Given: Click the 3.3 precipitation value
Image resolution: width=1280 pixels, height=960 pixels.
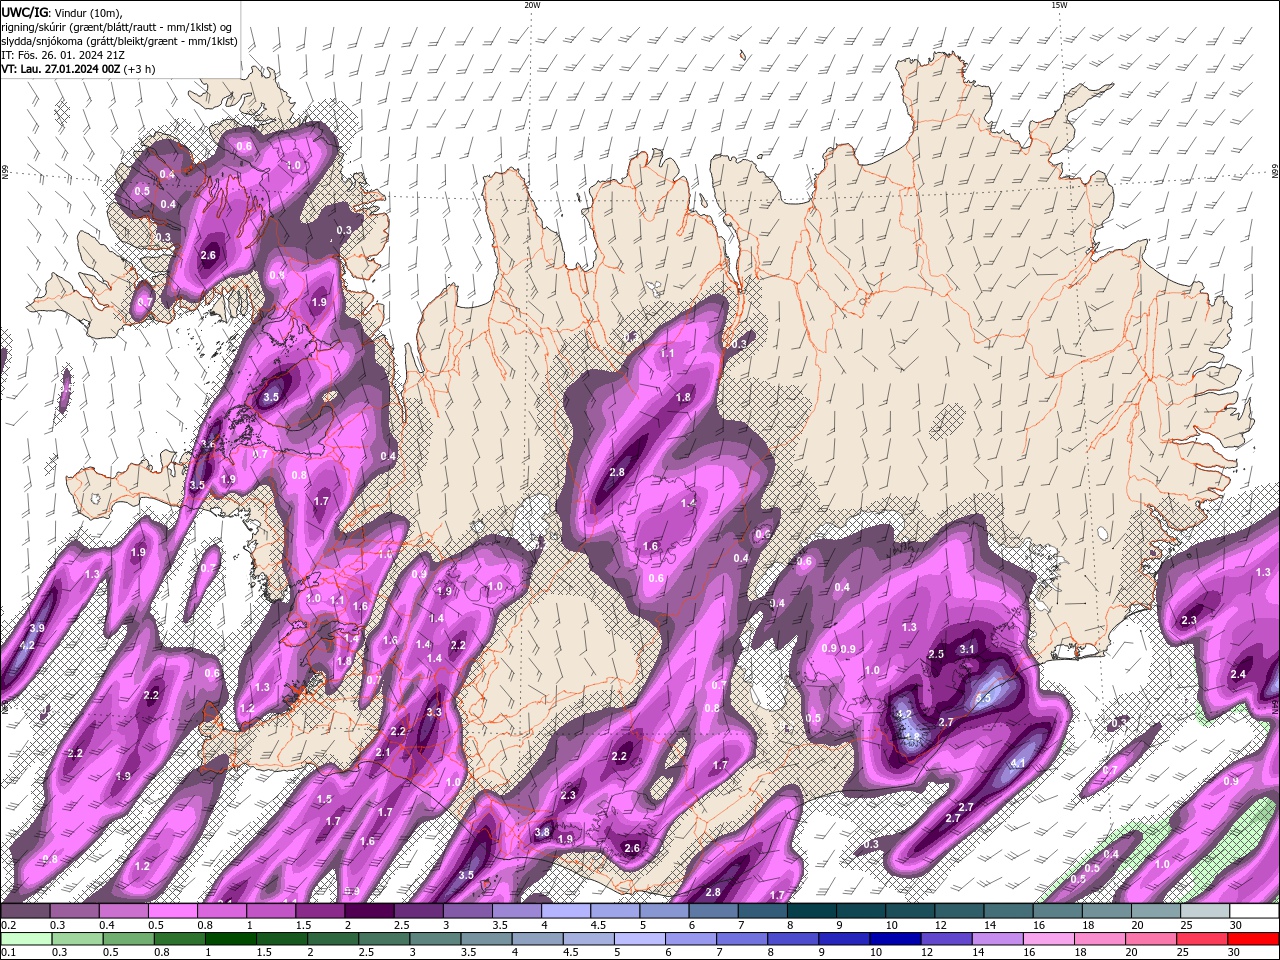Looking at the screenshot, I should coord(434,713).
